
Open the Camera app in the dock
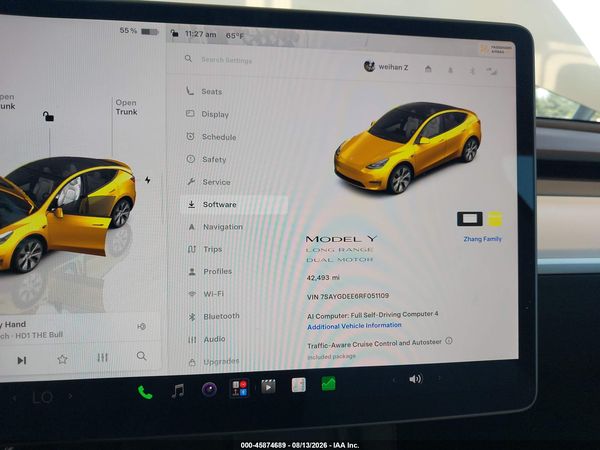pos(209,390)
